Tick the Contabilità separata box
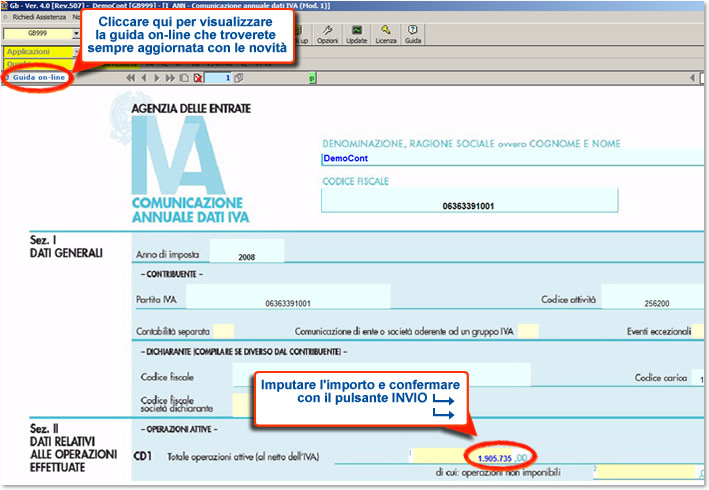709x490 pixels. pyautogui.click(x=223, y=331)
